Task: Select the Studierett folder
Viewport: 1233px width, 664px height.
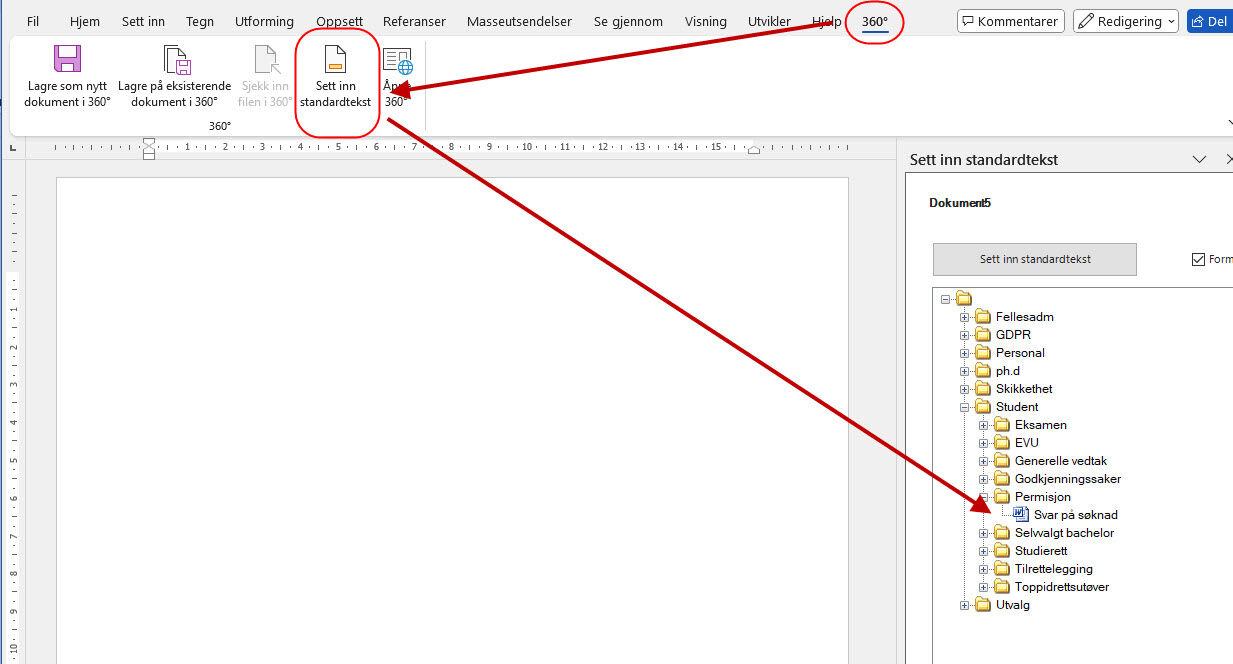Action: [1032, 551]
